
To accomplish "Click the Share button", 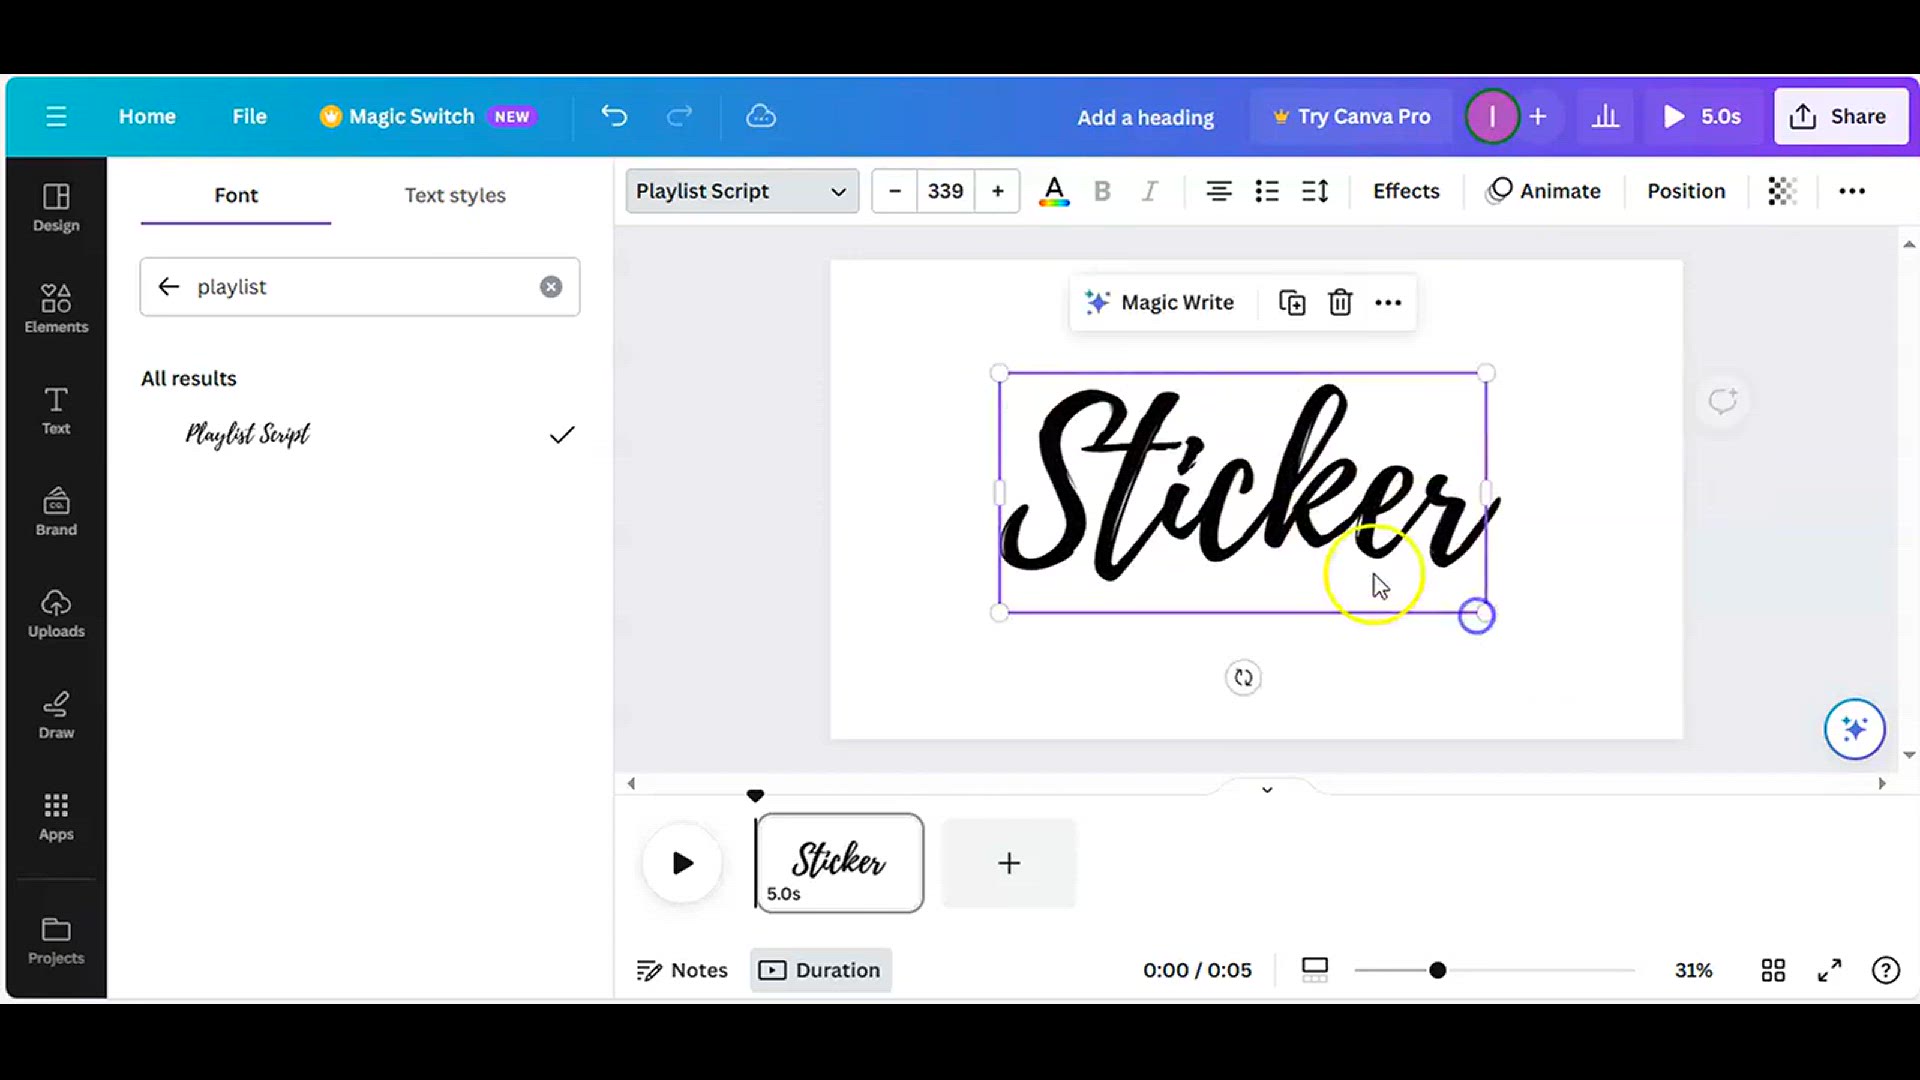I will coord(1840,117).
